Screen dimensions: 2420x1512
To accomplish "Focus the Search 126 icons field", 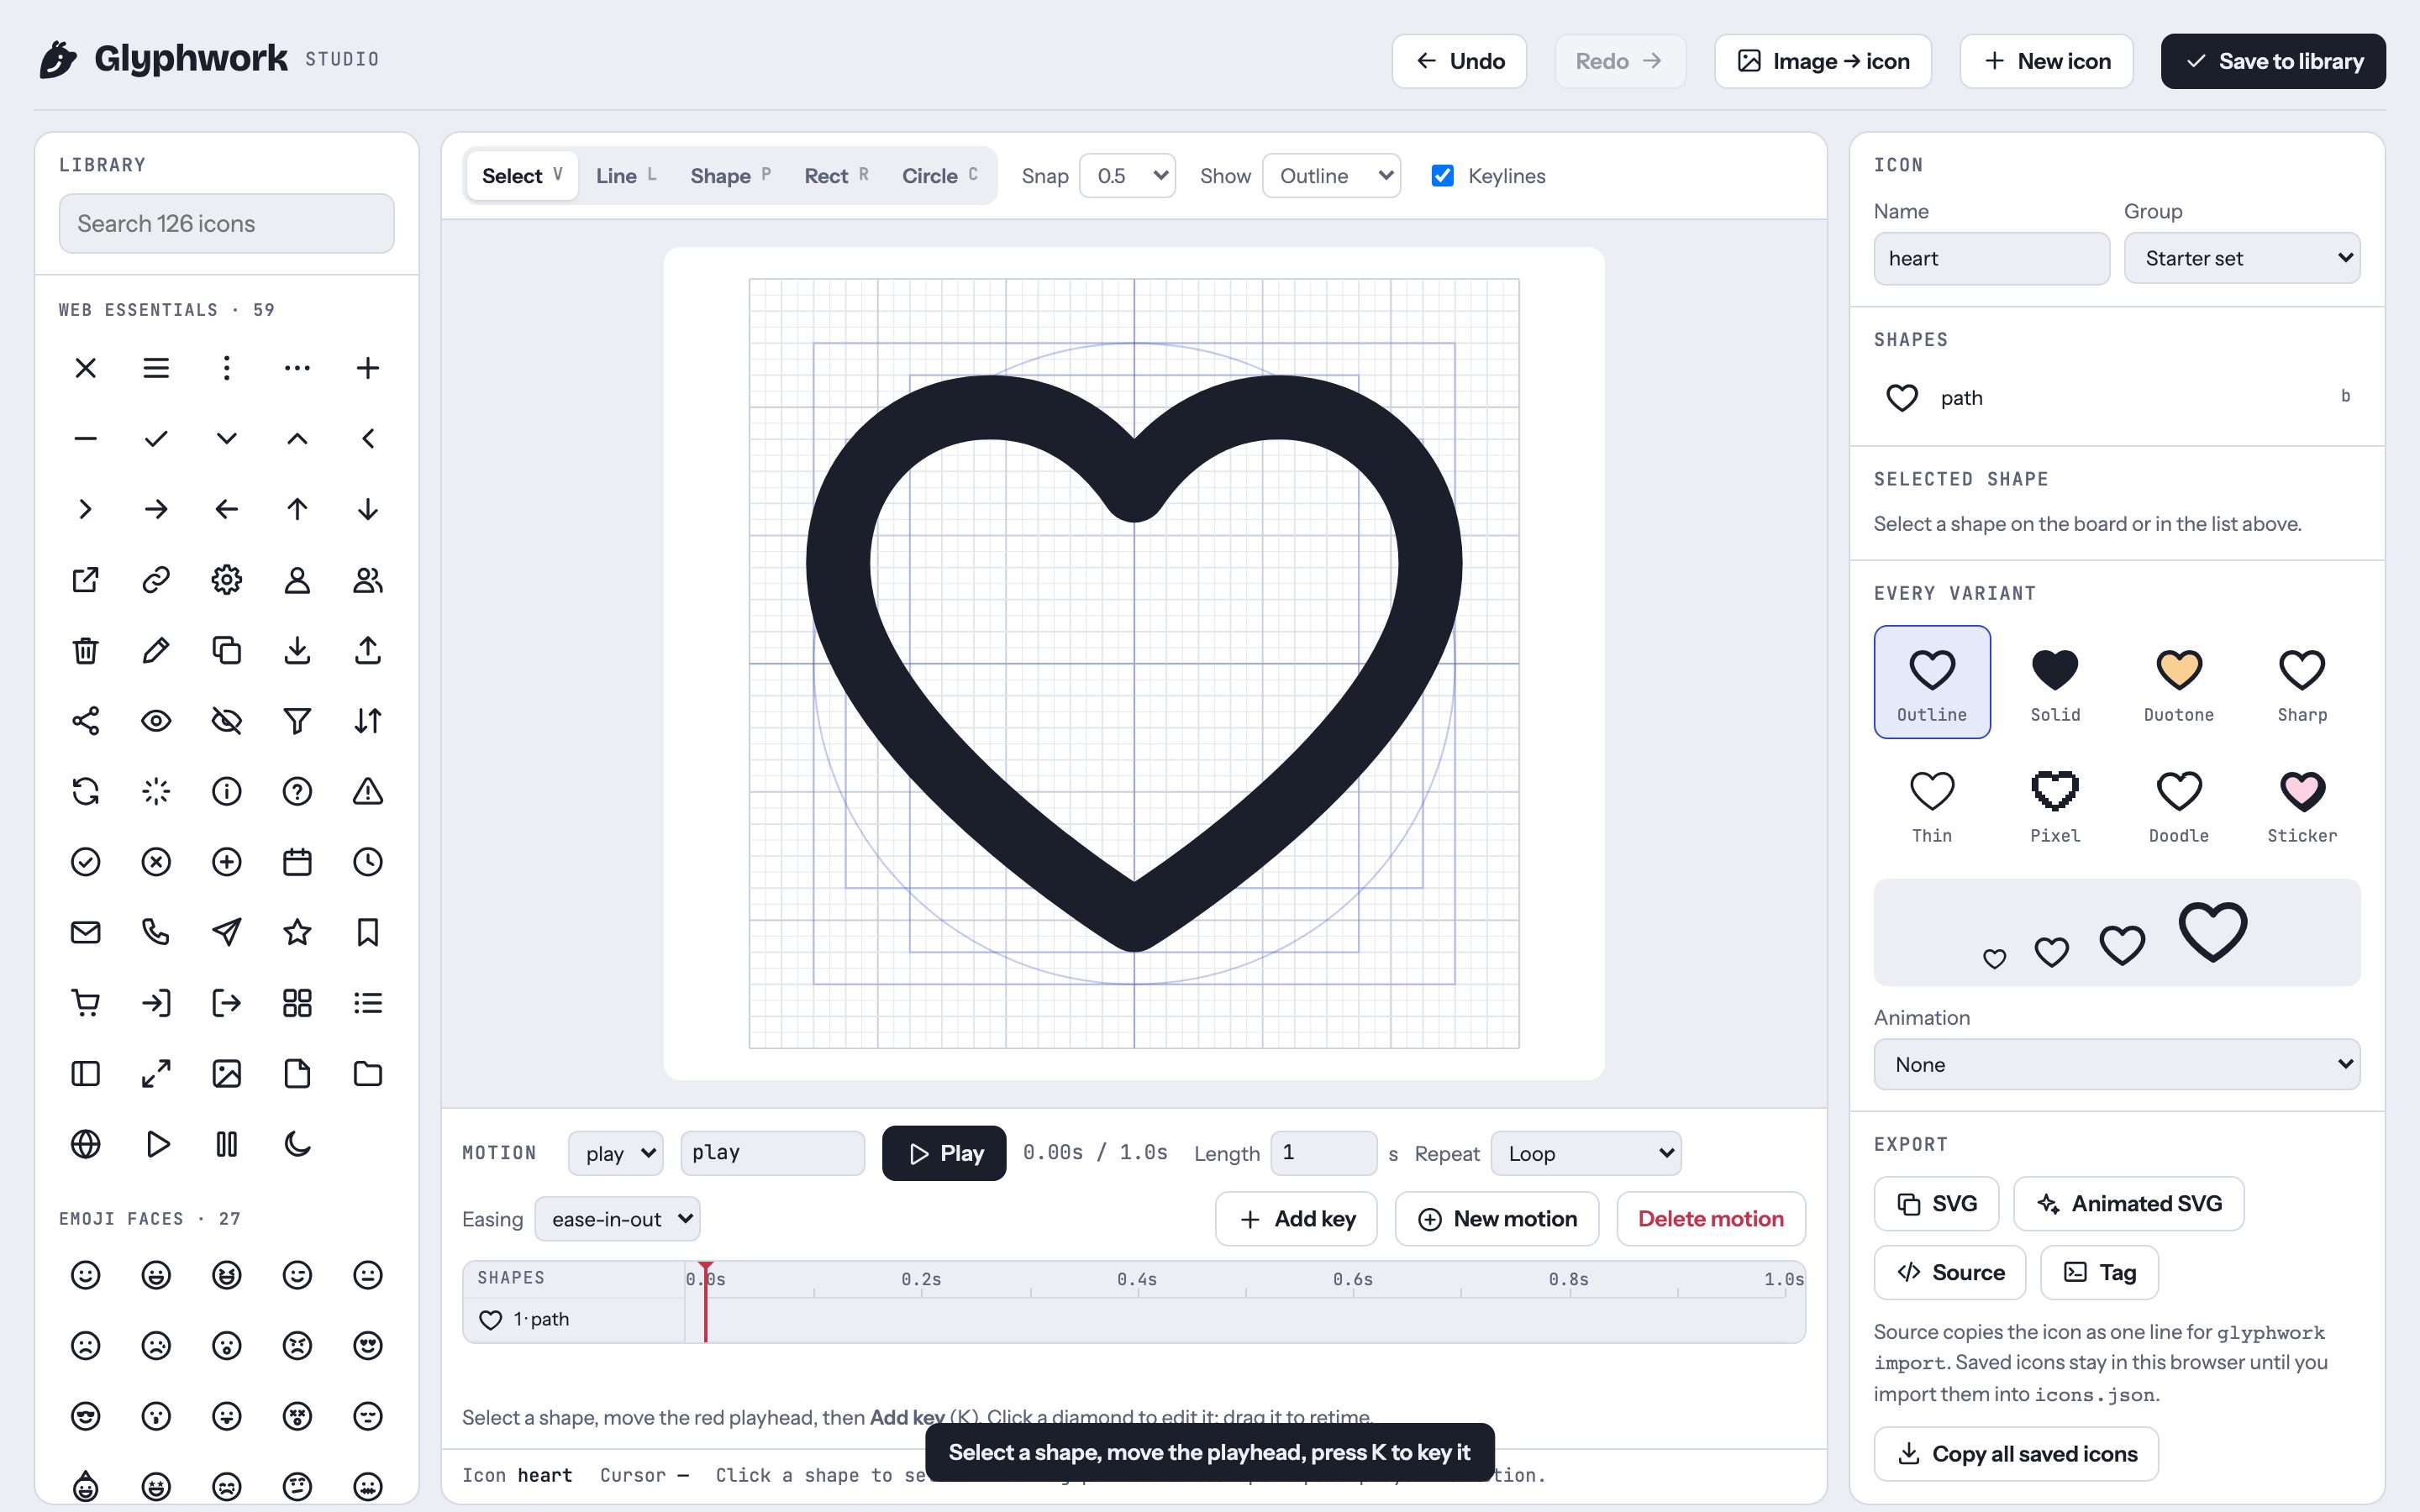I will point(227,224).
